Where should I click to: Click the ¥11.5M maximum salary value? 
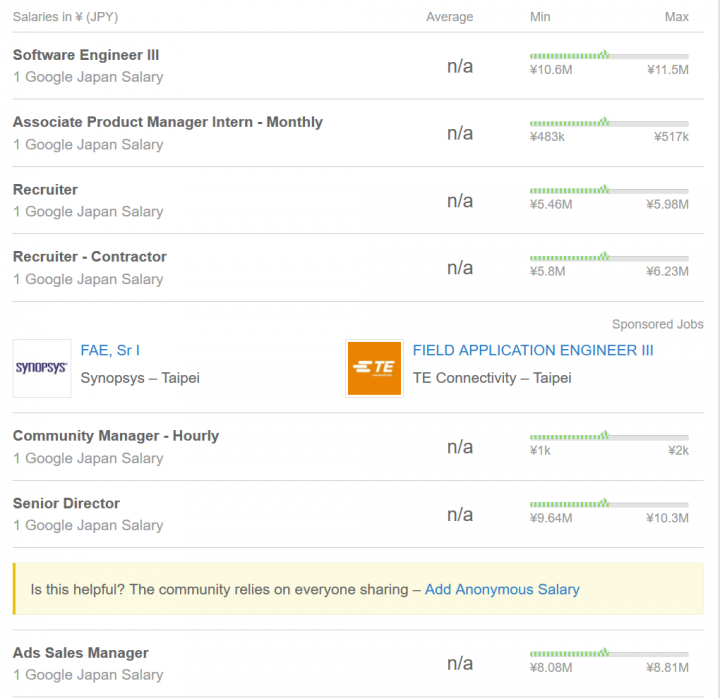pos(668,70)
